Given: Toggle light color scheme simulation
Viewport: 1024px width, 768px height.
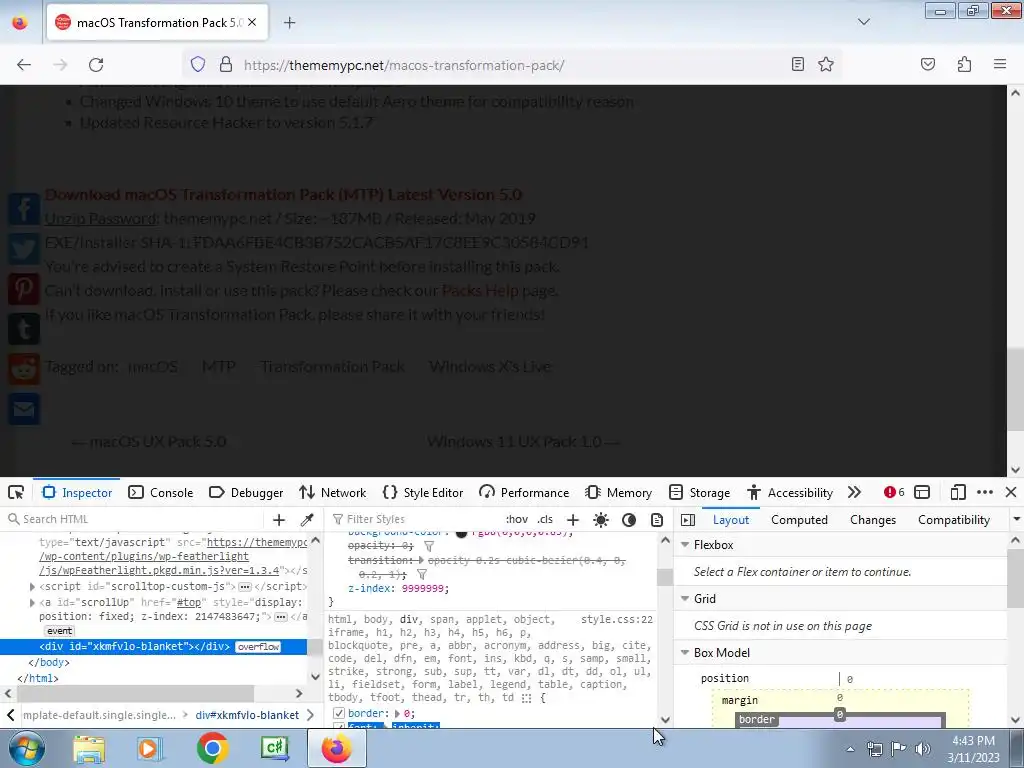Looking at the screenshot, I should tap(601, 520).
